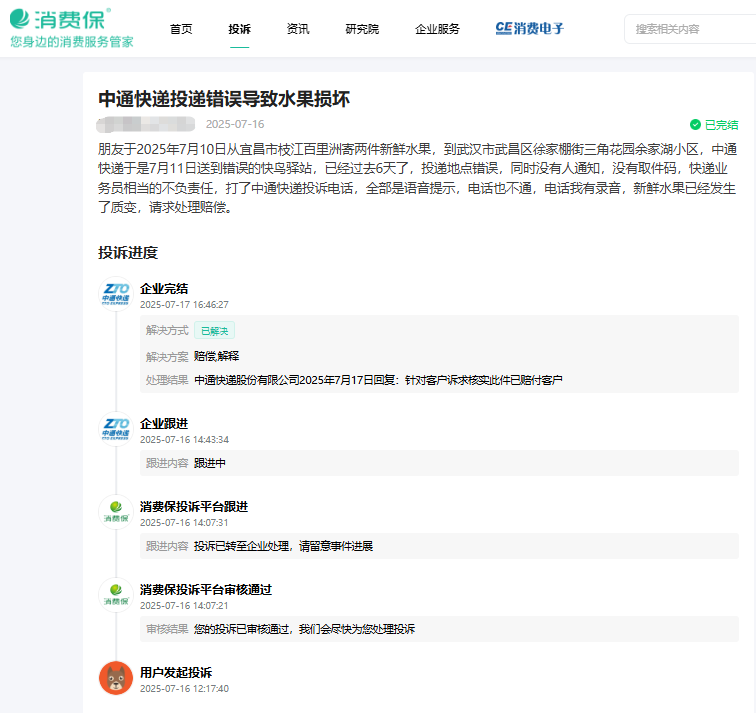Click the text 您的投诉已审核通过，我们会尽快为您处理投诉

click(304, 629)
